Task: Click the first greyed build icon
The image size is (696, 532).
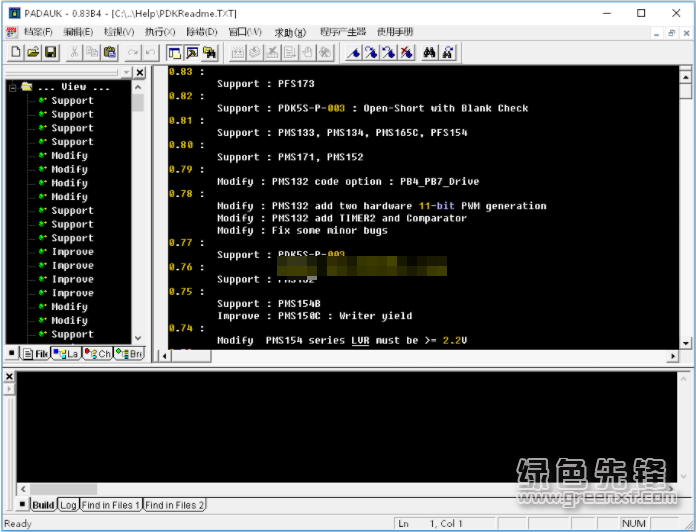Action: coord(237,52)
